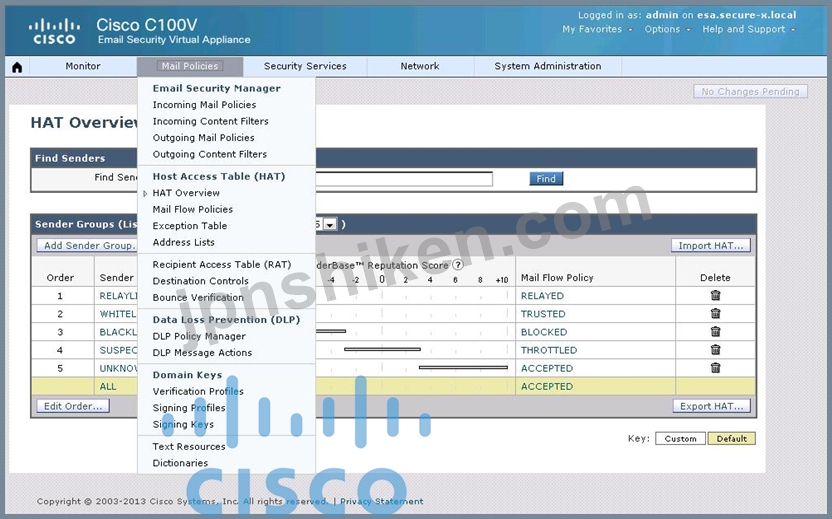Image resolution: width=832 pixels, height=519 pixels.
Task: Open ACCEPTED policy in ALL row
Action: point(547,386)
